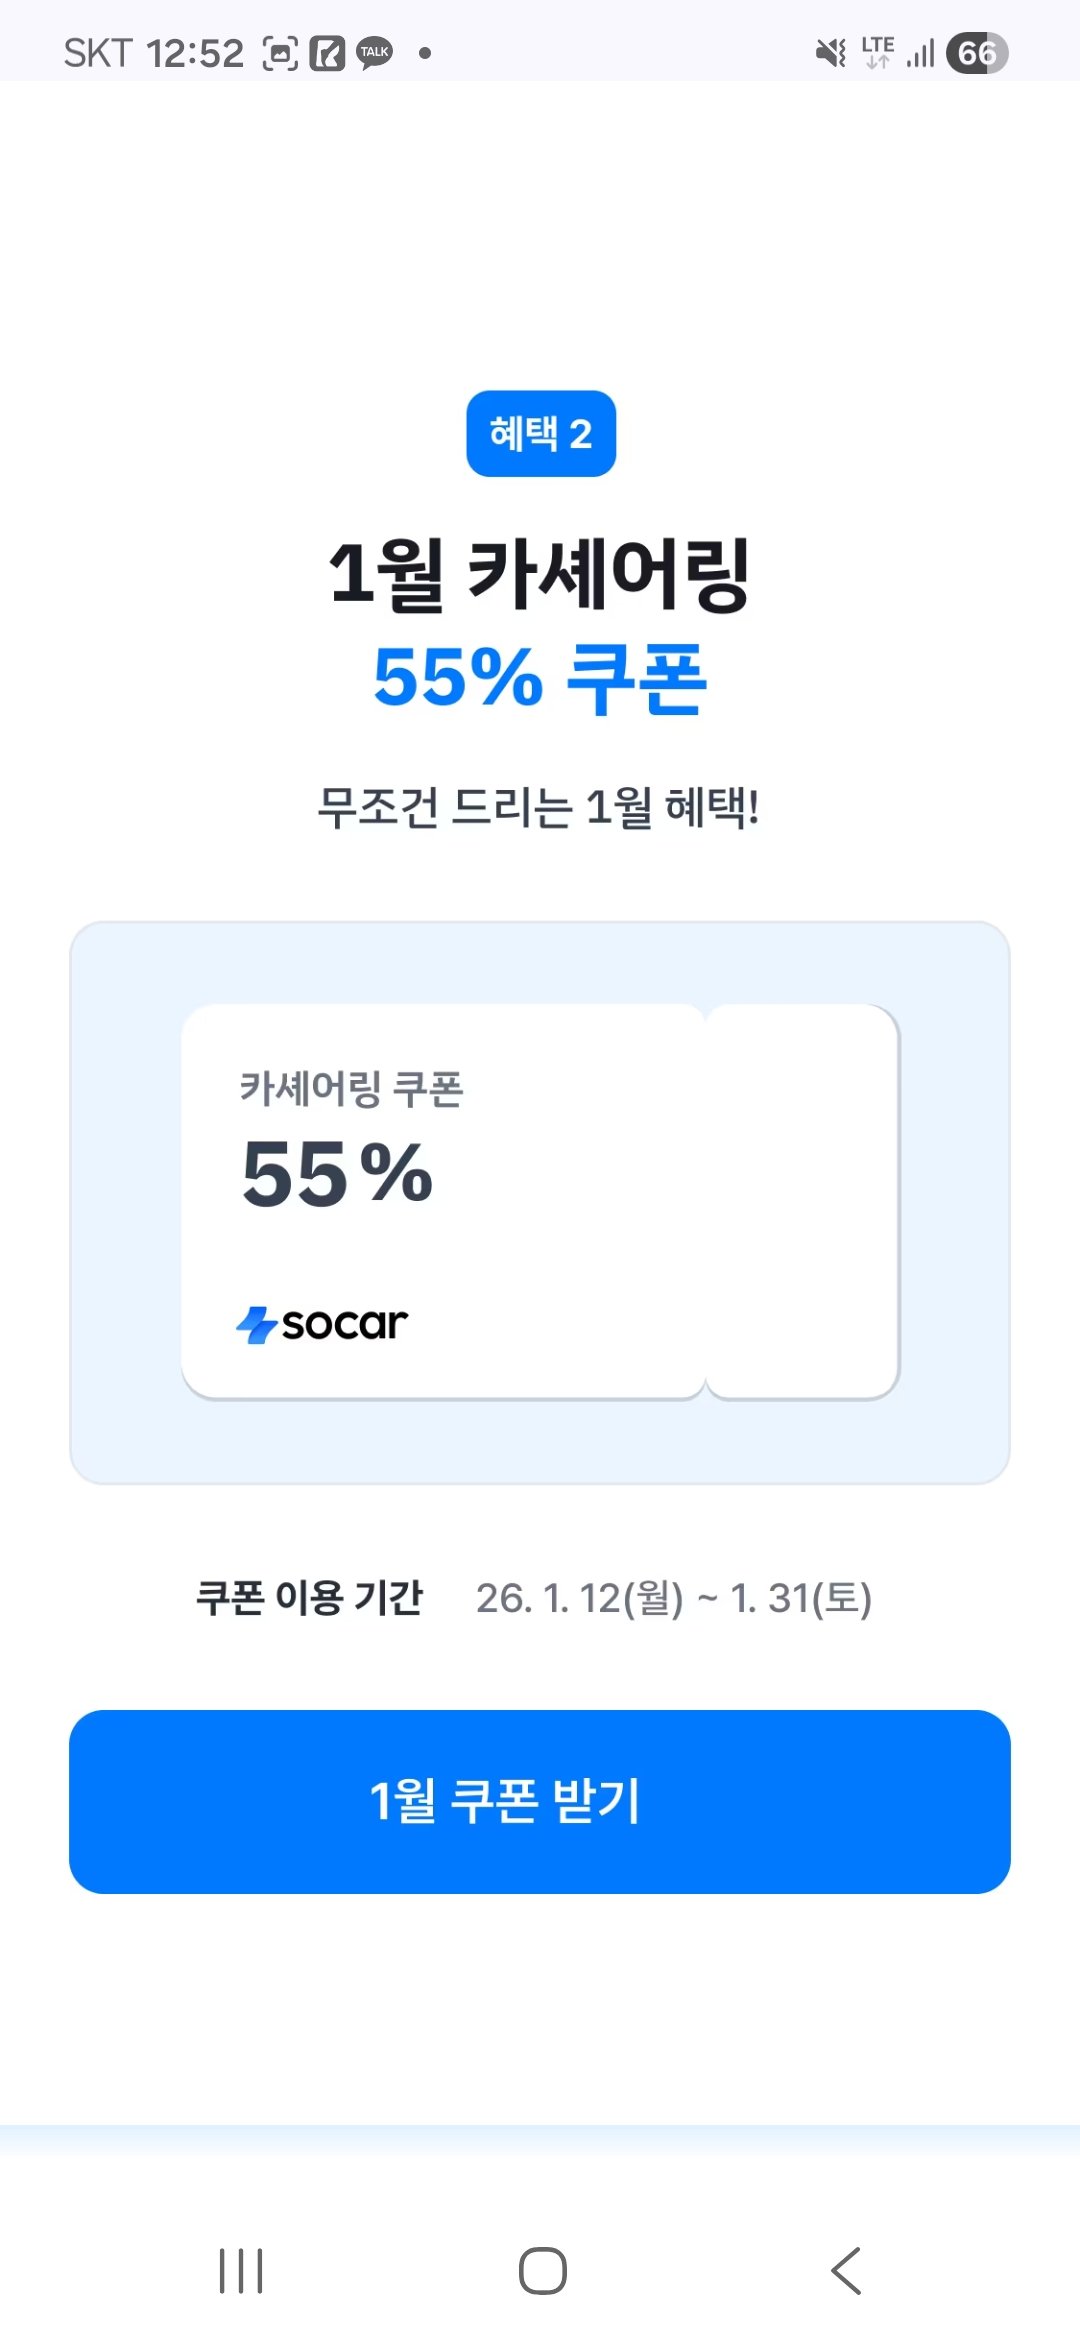This screenshot has width=1080, height=2340.
Task: Tap the 55% 카셰어링 쿠폰 card
Action: (540, 1201)
